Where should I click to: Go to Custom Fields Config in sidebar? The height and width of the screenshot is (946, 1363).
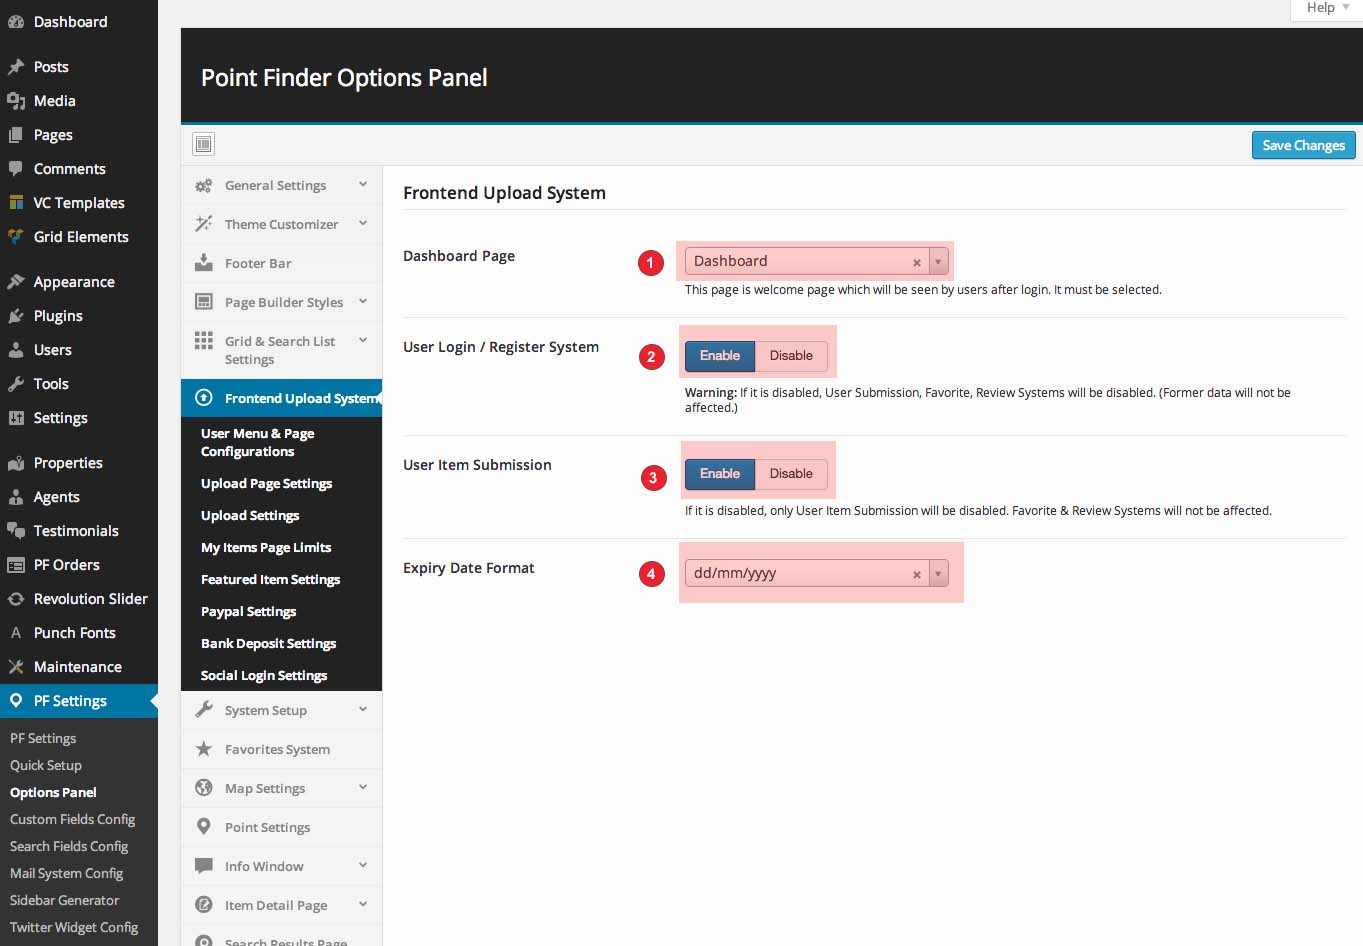[72, 819]
